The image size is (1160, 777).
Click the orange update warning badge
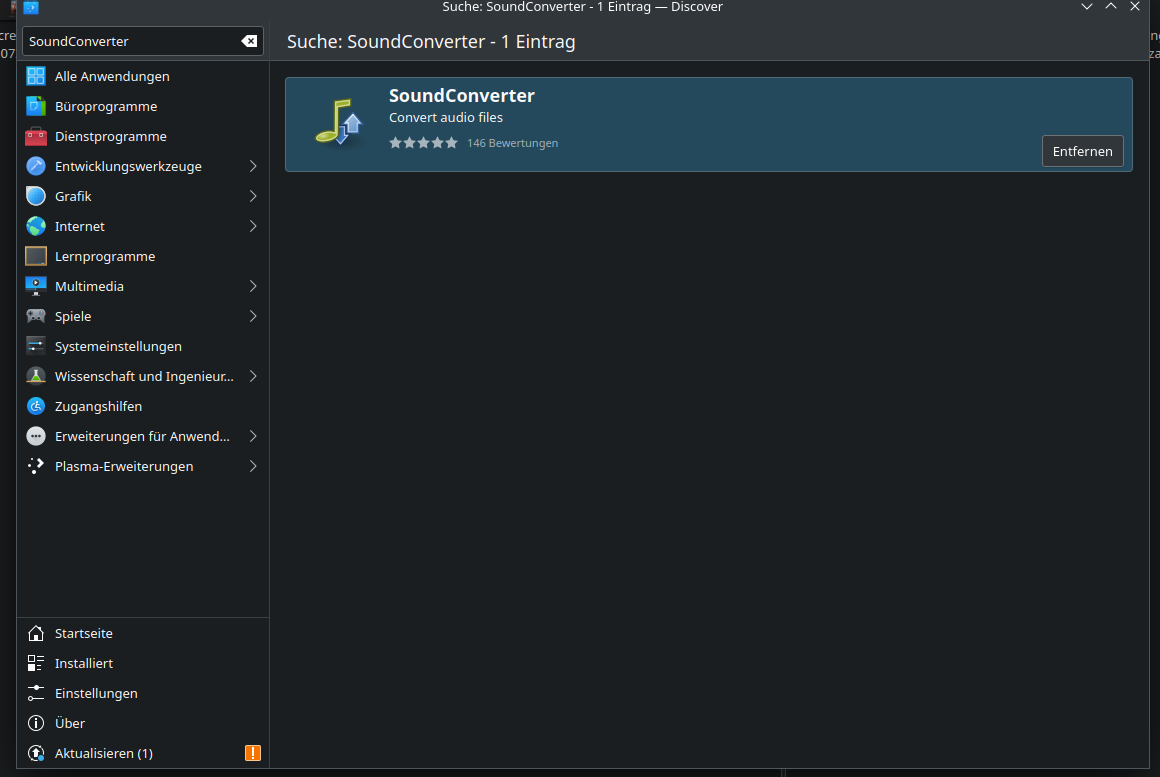pos(253,753)
